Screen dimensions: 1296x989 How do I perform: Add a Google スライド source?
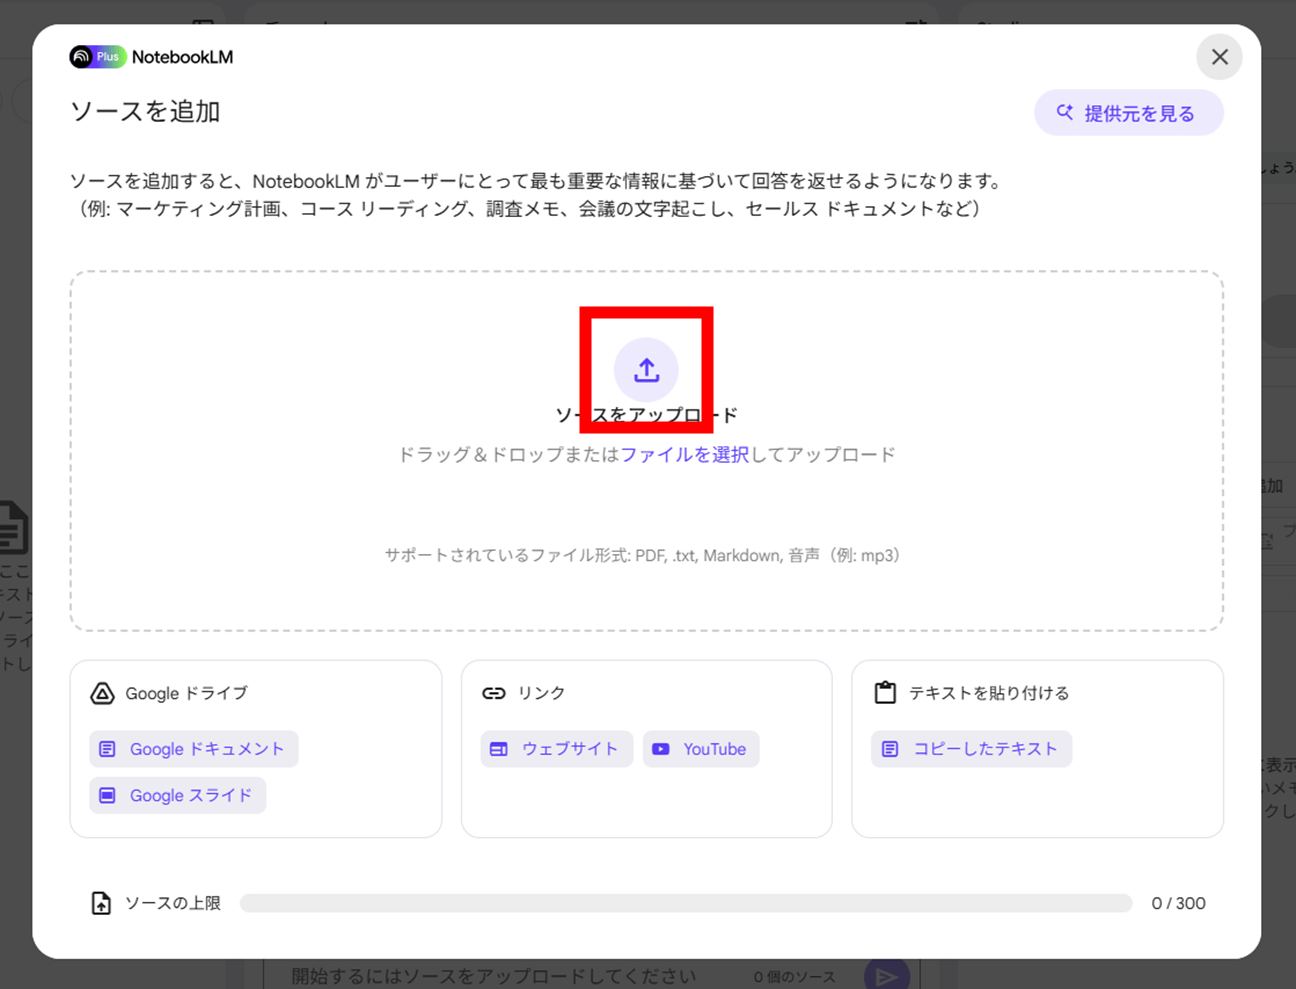pyautogui.click(x=178, y=795)
